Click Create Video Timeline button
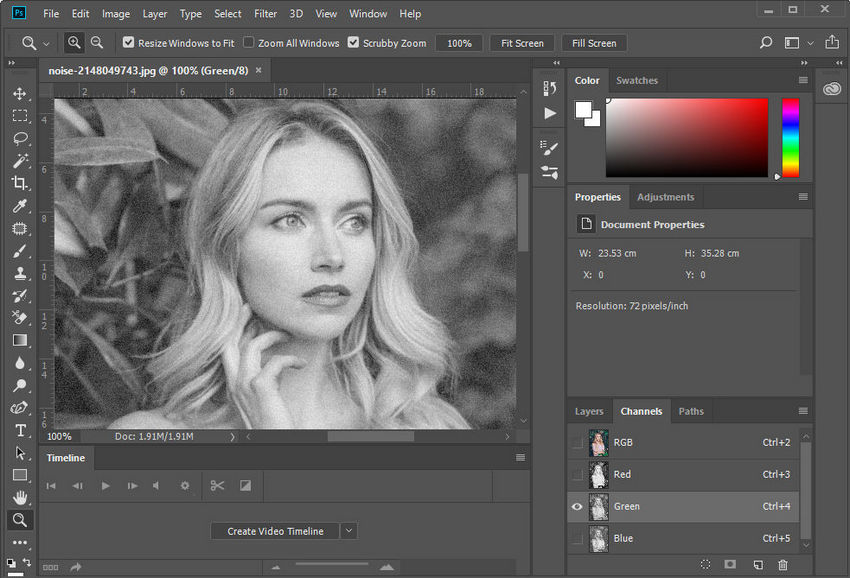850x578 pixels. (x=275, y=531)
